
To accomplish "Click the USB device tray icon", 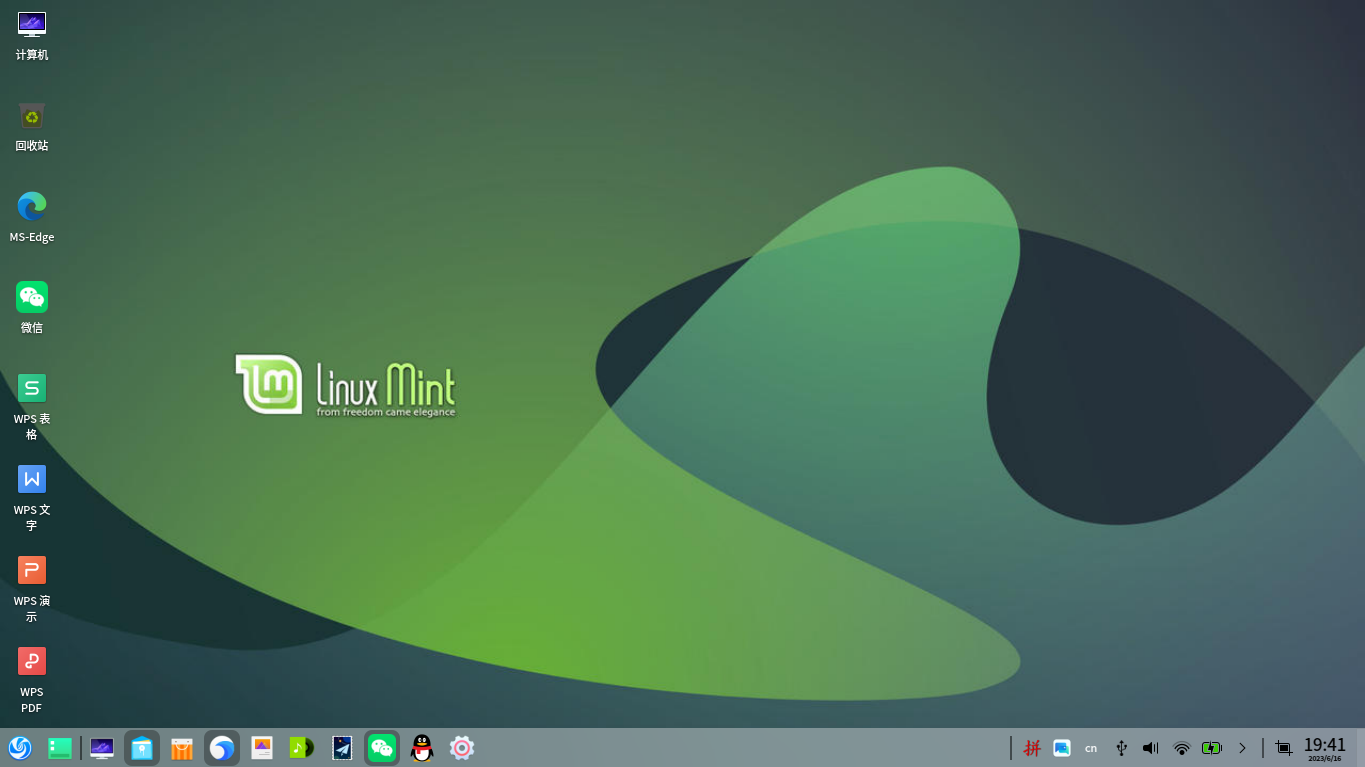I will (x=1121, y=748).
